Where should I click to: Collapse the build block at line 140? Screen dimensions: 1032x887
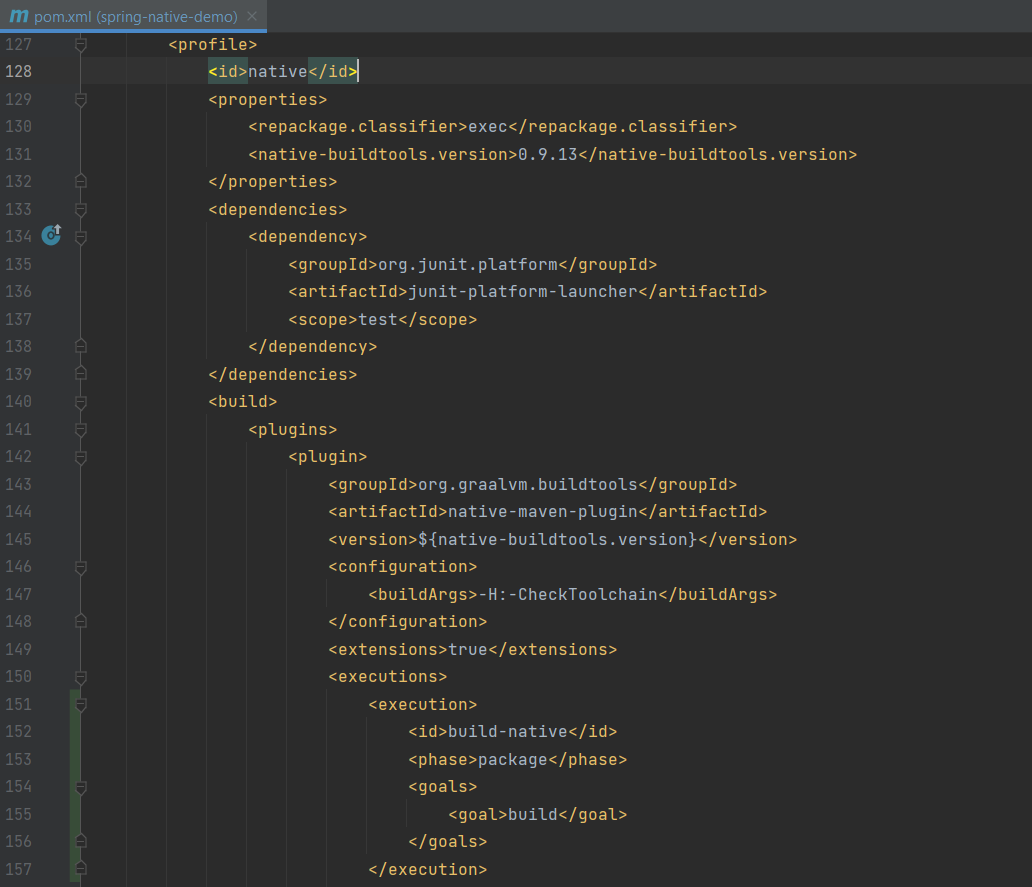pos(81,402)
